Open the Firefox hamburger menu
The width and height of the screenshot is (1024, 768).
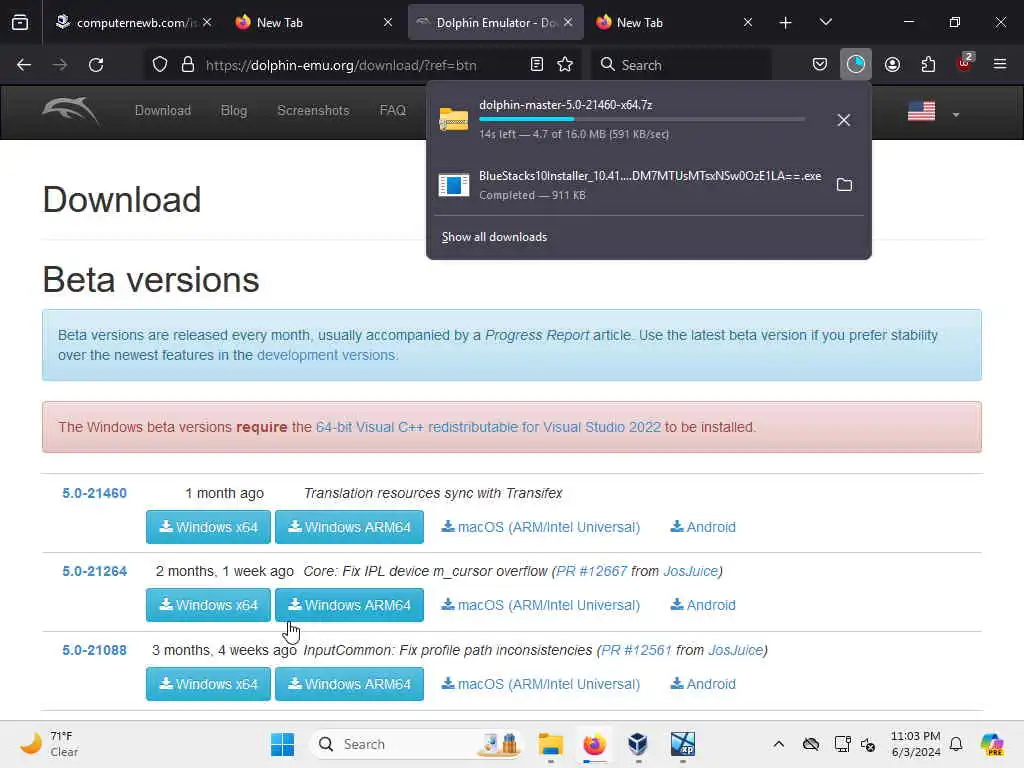click(999, 64)
